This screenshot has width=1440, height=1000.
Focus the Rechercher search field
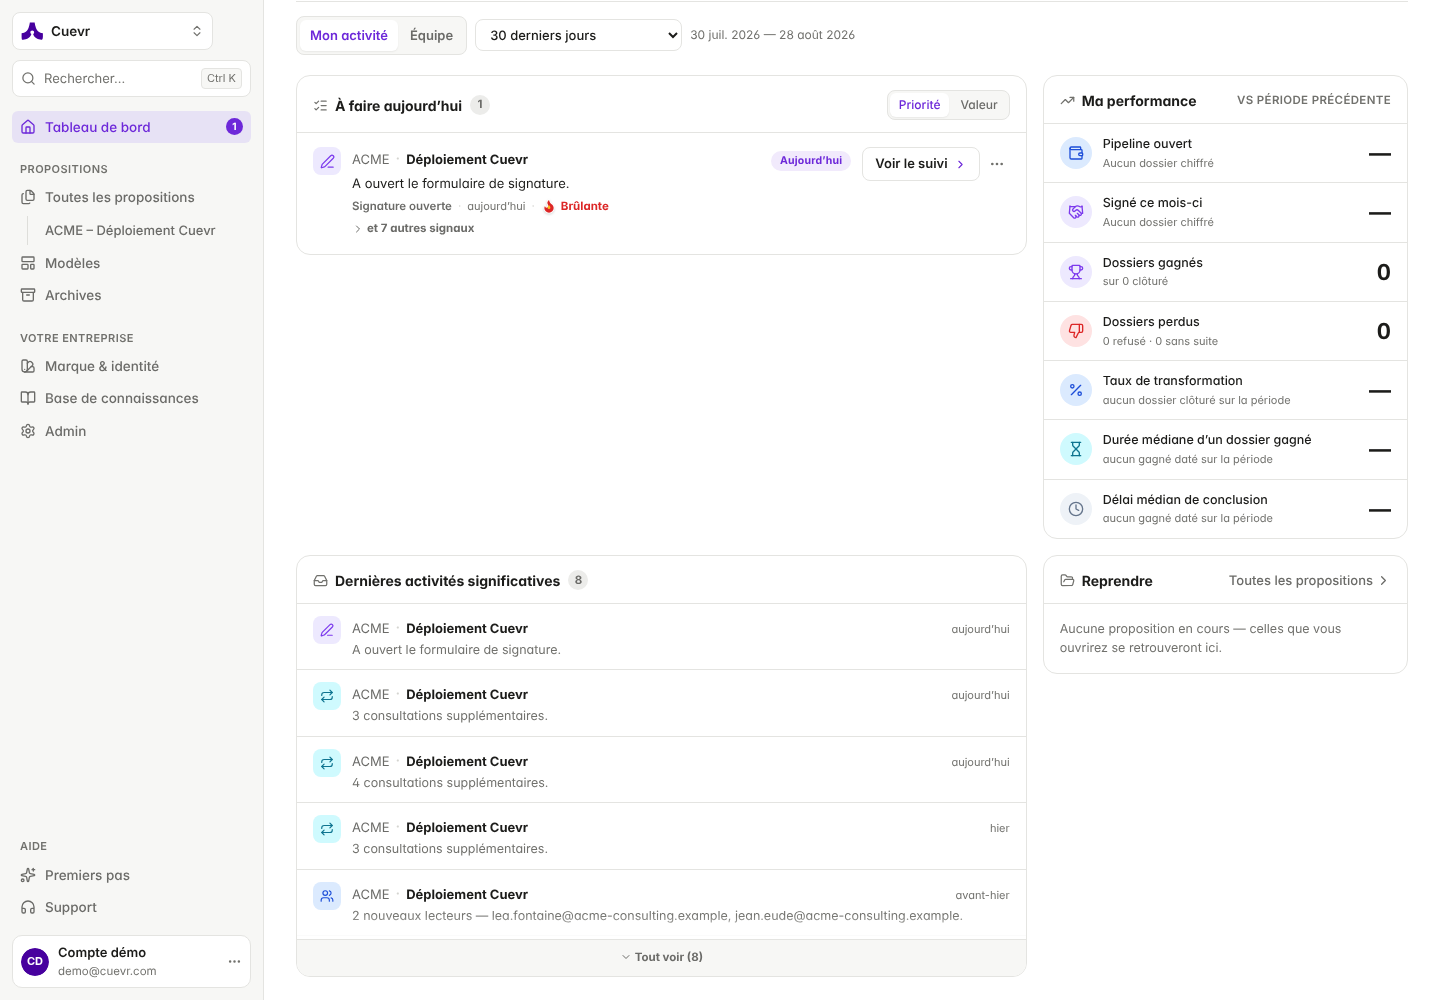(x=131, y=78)
